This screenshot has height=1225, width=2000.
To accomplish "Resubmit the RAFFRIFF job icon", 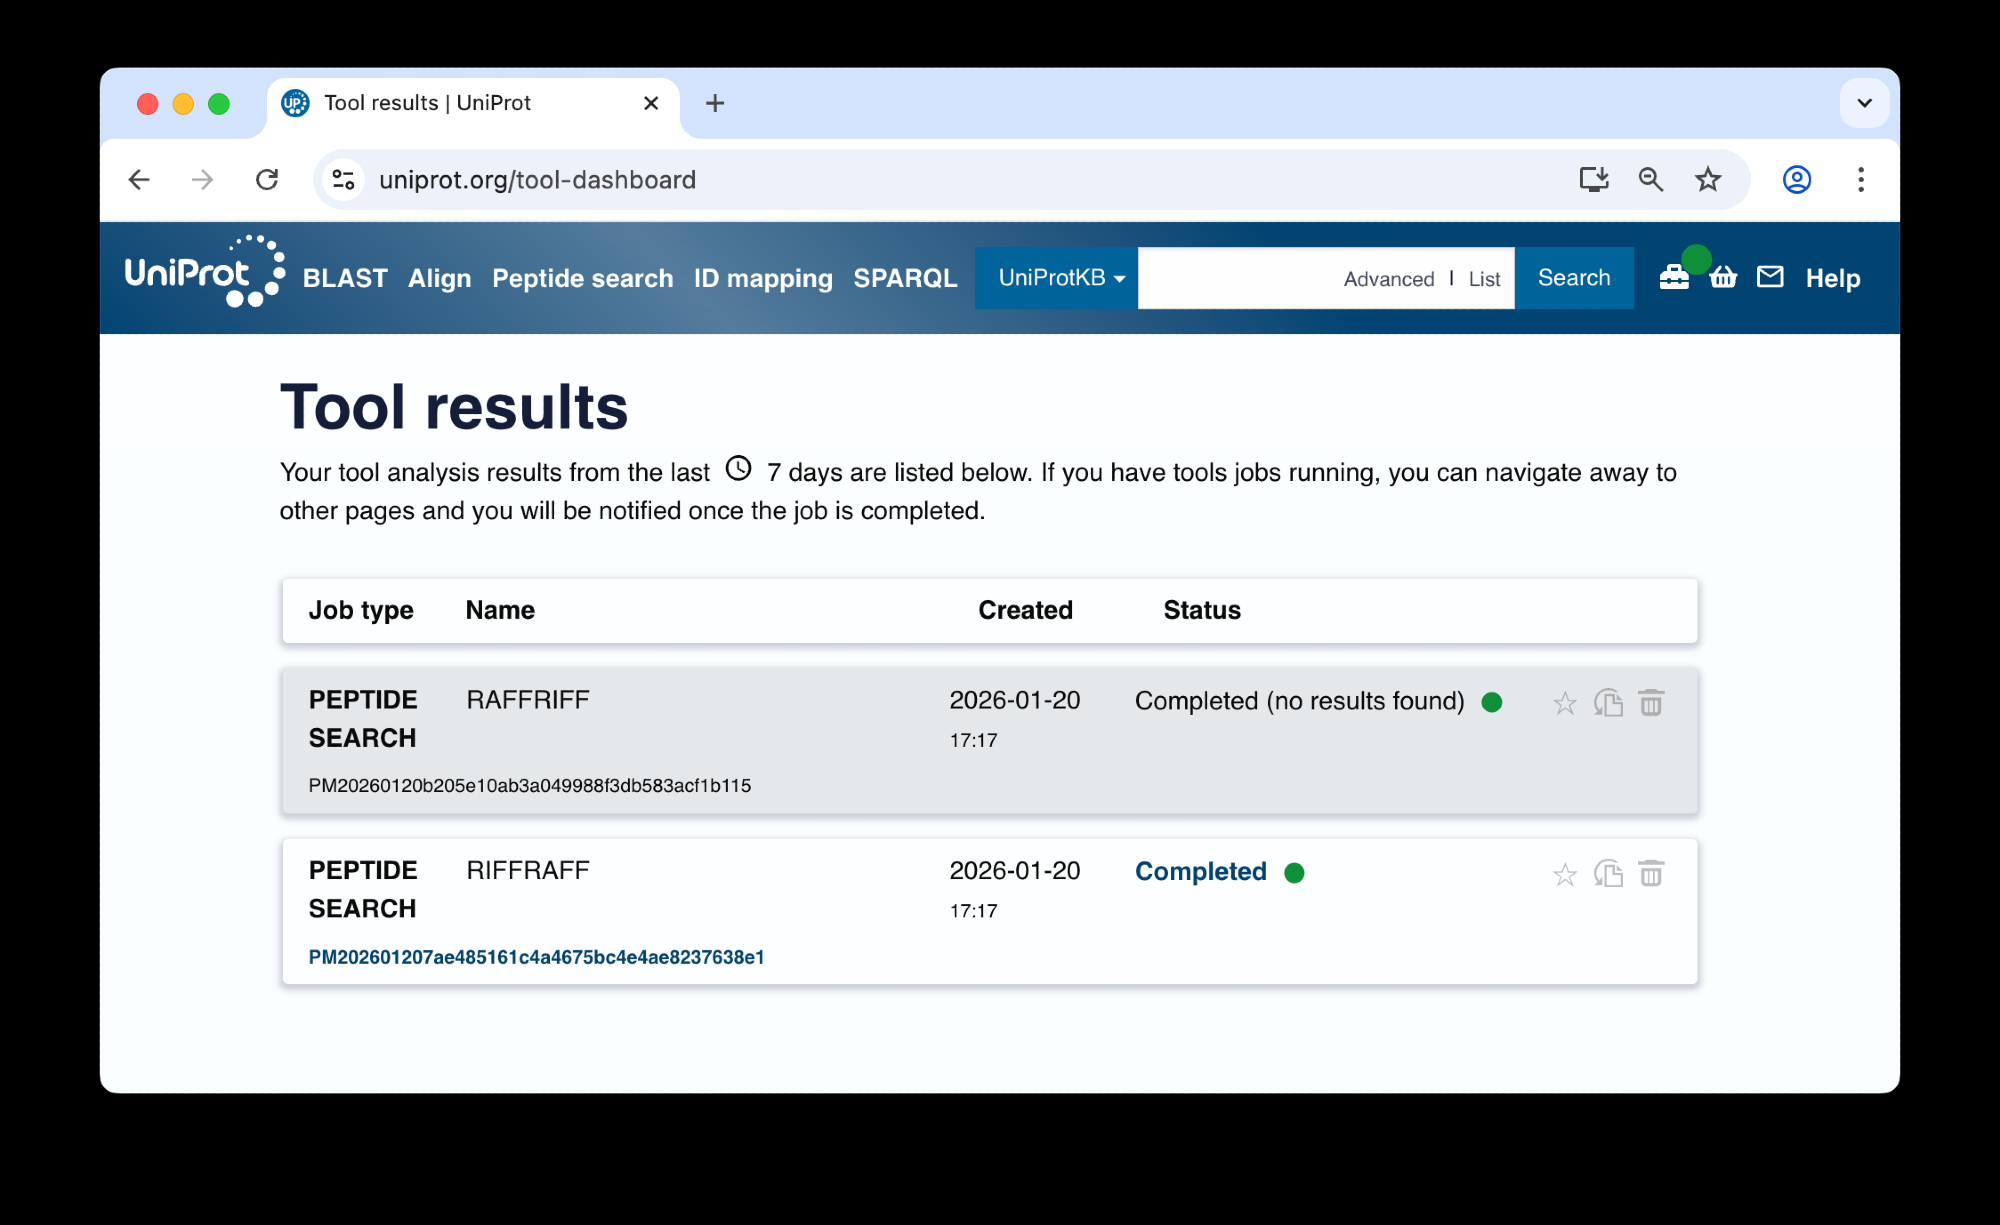I will click(1608, 703).
